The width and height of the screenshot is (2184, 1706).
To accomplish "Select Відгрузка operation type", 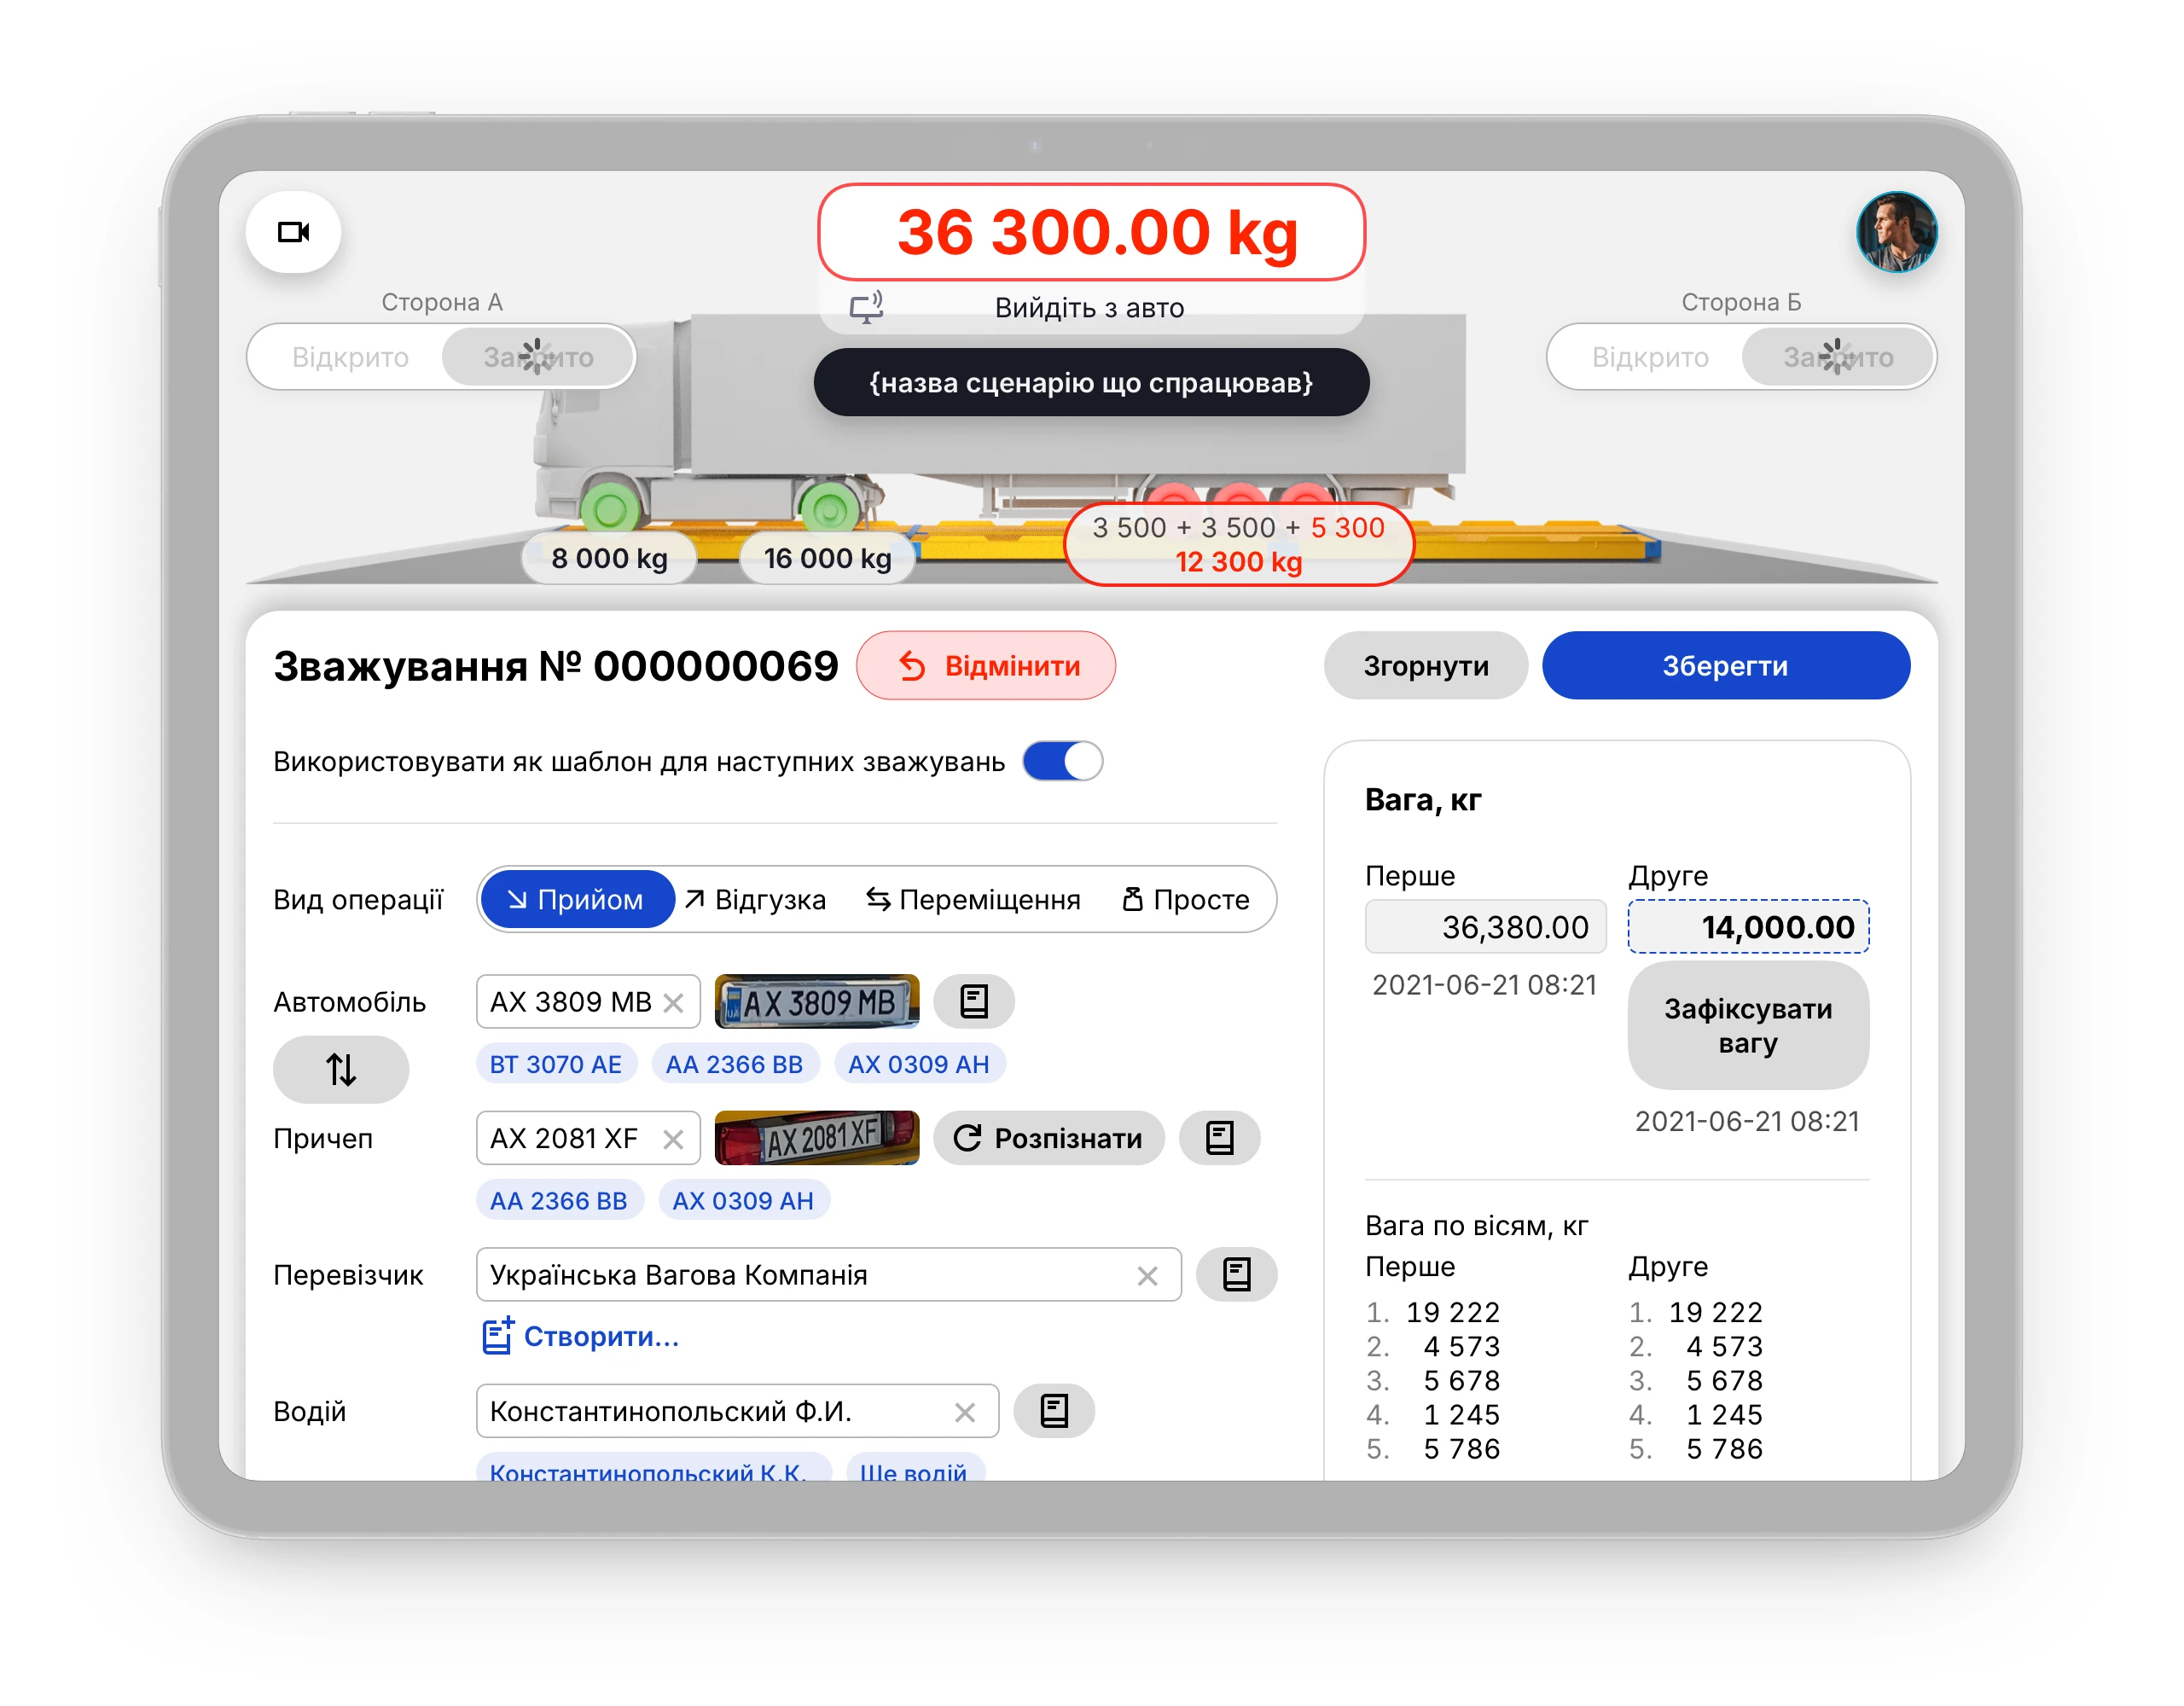I will click(756, 899).
